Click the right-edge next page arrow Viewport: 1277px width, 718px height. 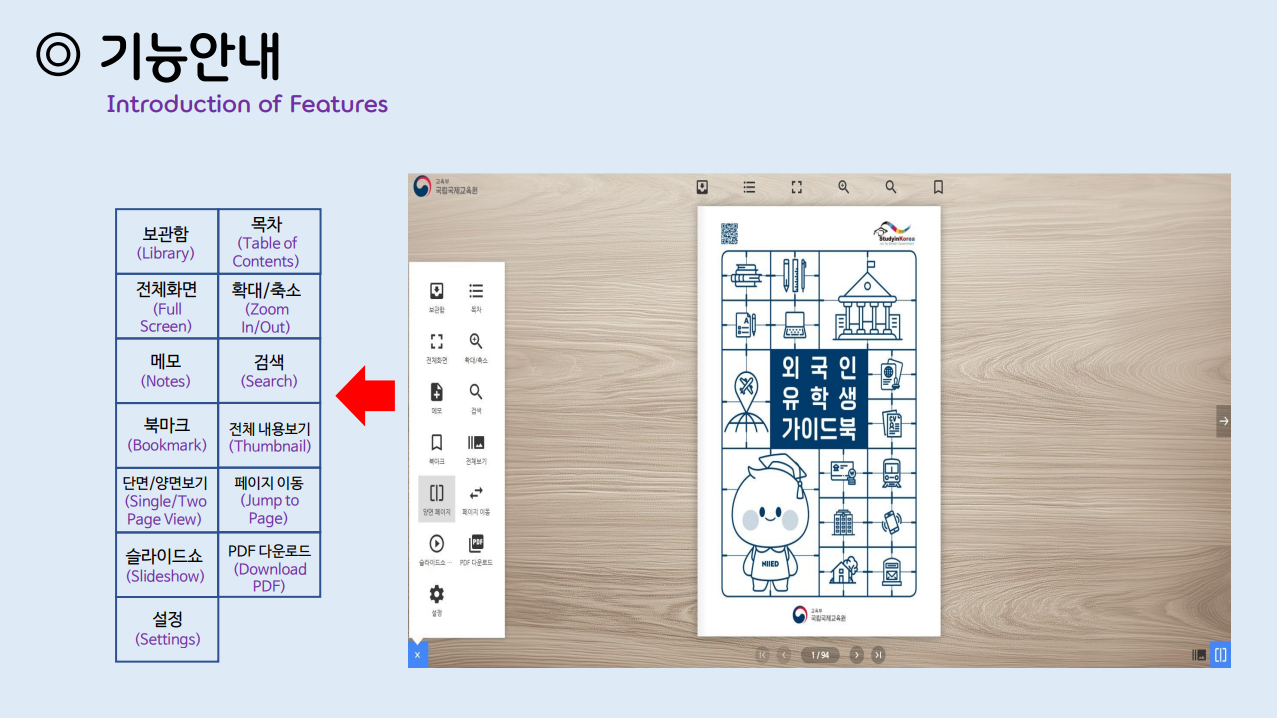pos(1223,421)
